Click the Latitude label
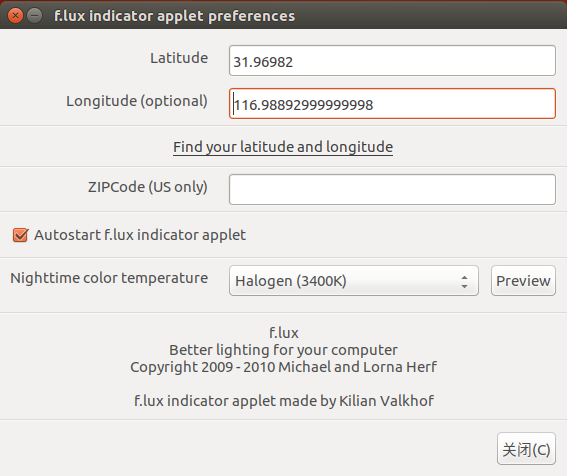 (x=179, y=58)
